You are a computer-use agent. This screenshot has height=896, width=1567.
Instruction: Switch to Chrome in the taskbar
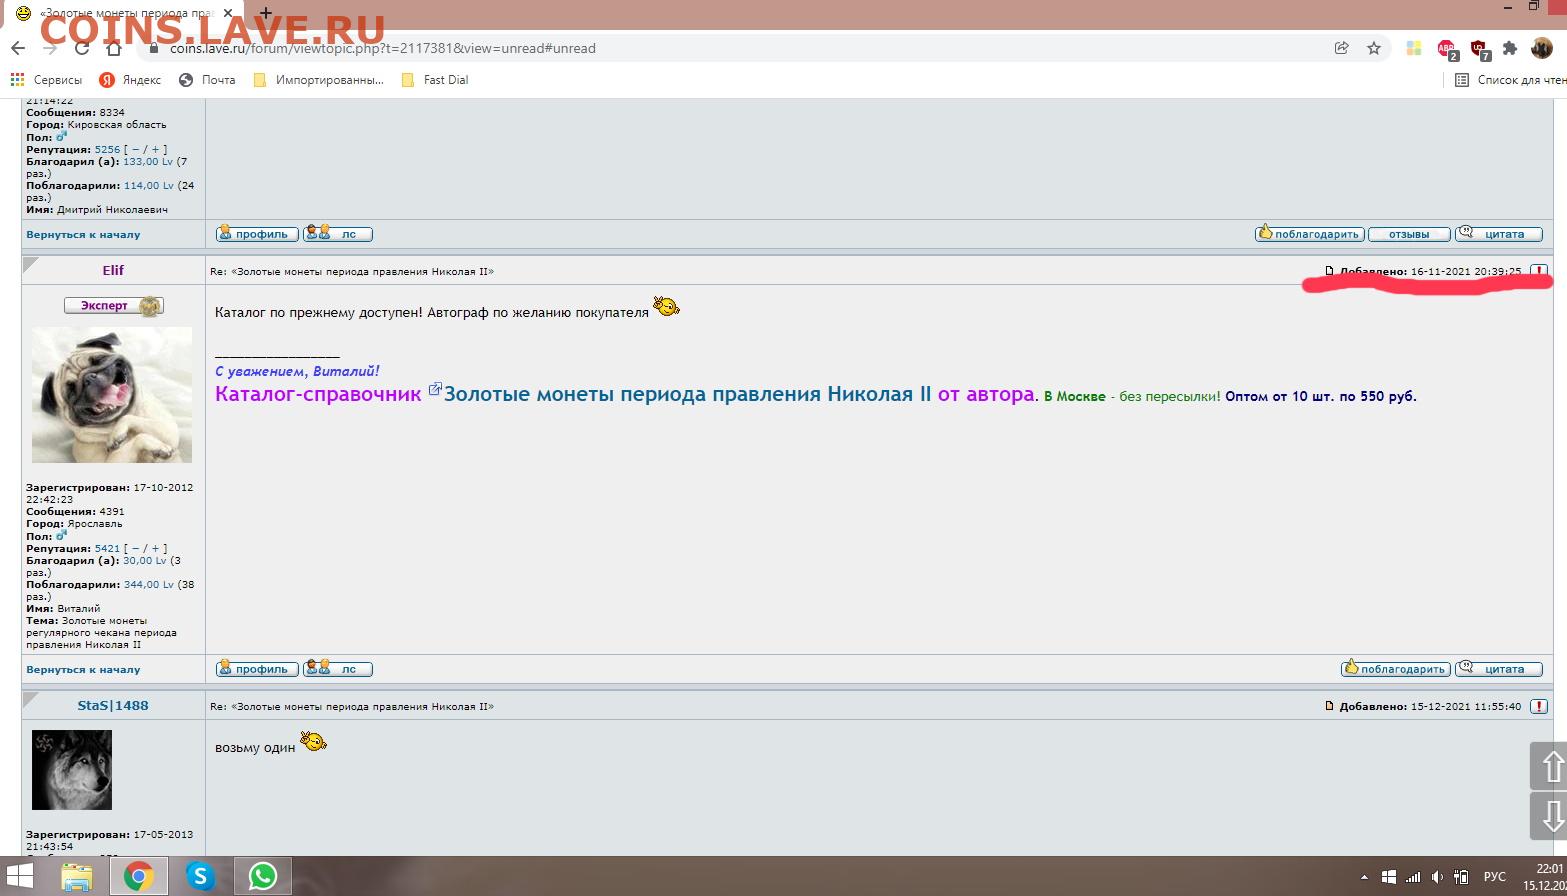[139, 876]
